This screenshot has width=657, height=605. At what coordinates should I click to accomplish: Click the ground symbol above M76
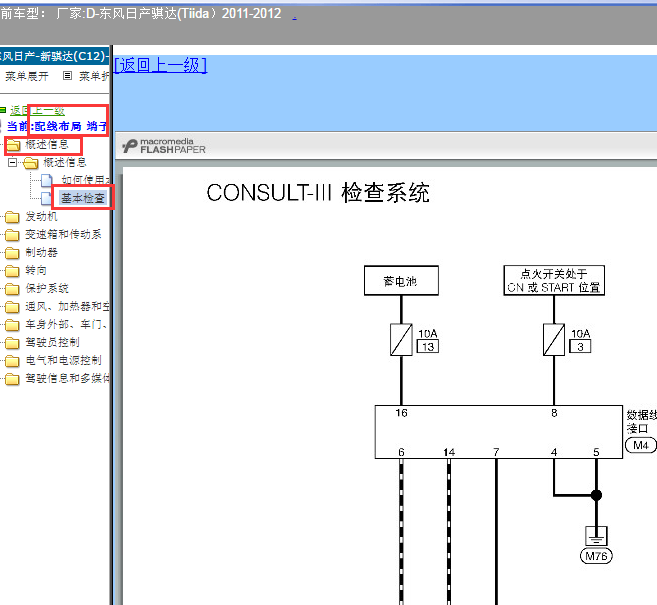click(x=596, y=536)
